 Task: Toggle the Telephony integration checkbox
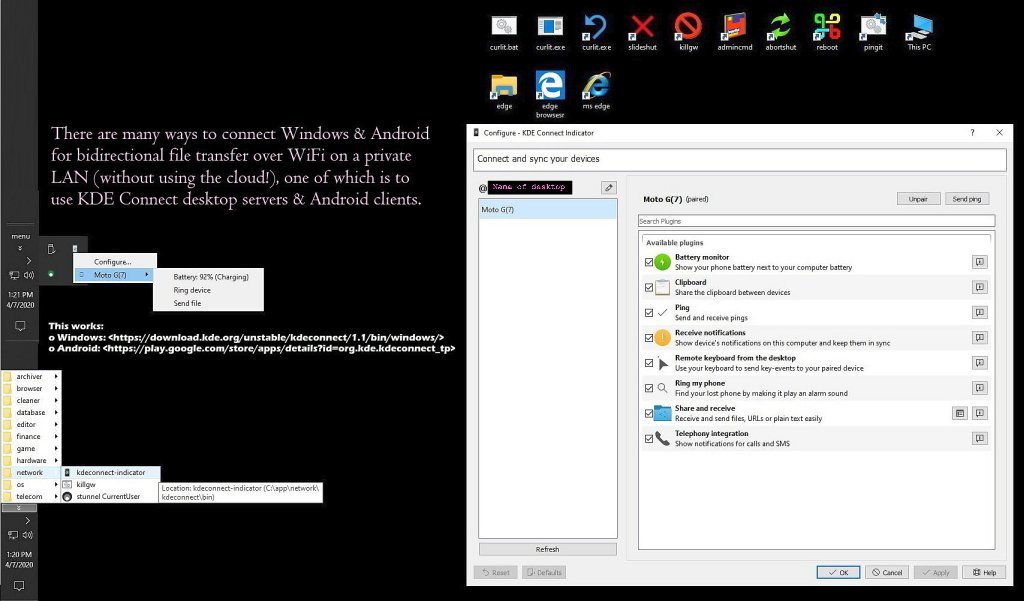click(x=648, y=439)
